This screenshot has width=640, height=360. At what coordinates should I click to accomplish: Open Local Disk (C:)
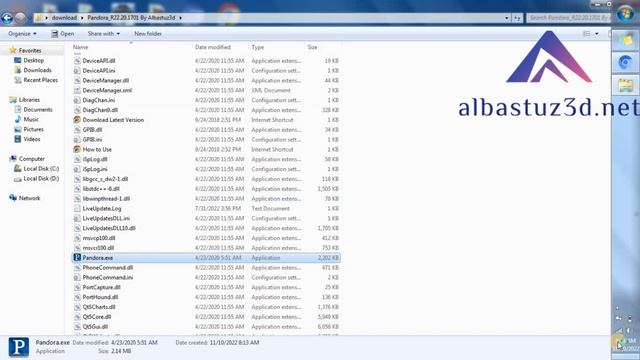(x=41, y=169)
